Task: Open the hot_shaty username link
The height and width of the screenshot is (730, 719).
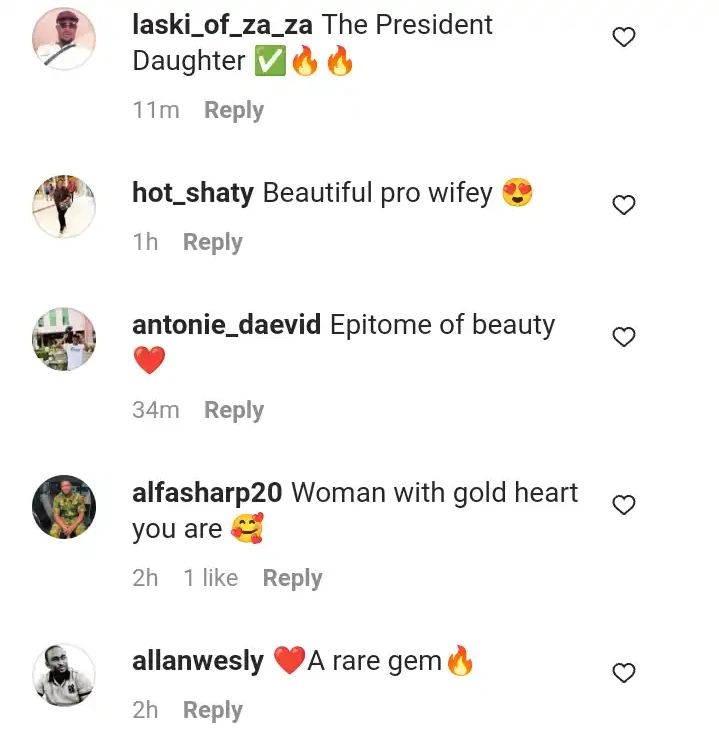Action: 193,193
